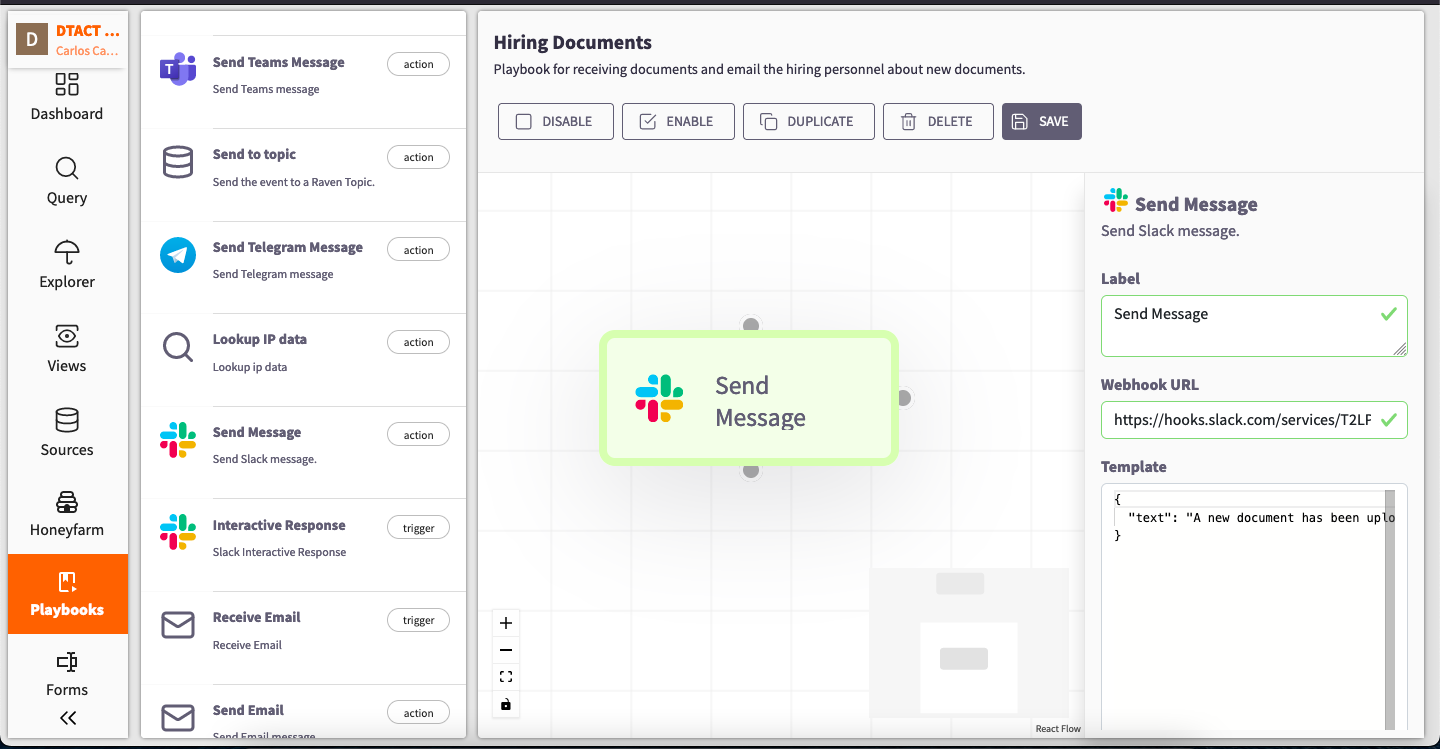Select the Send Teams Message title

[x=278, y=62]
